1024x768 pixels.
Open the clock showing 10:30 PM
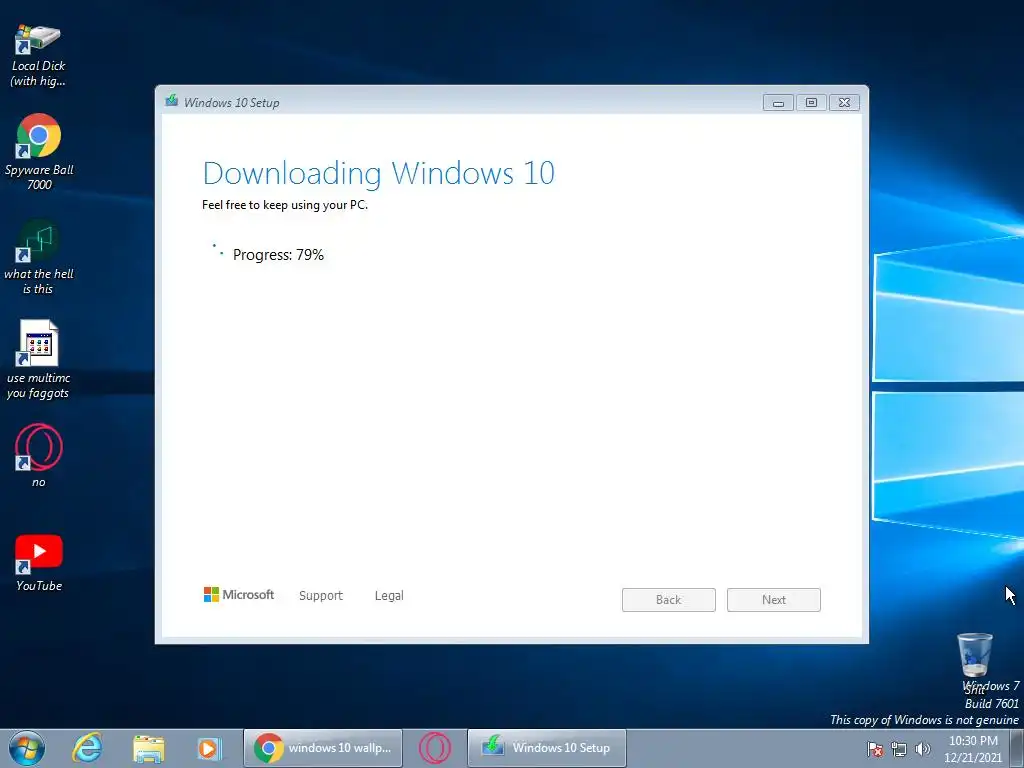(973, 748)
